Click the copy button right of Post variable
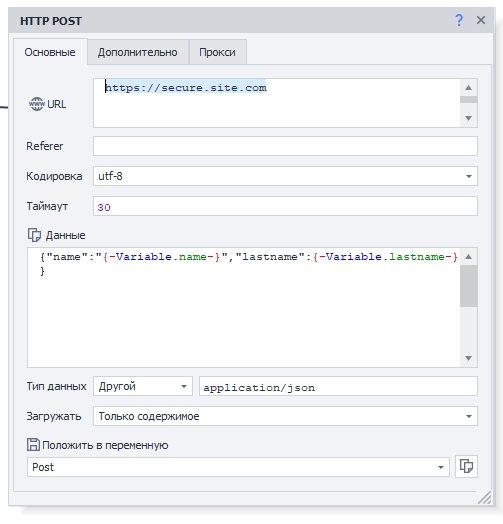503x524 pixels. click(x=466, y=466)
